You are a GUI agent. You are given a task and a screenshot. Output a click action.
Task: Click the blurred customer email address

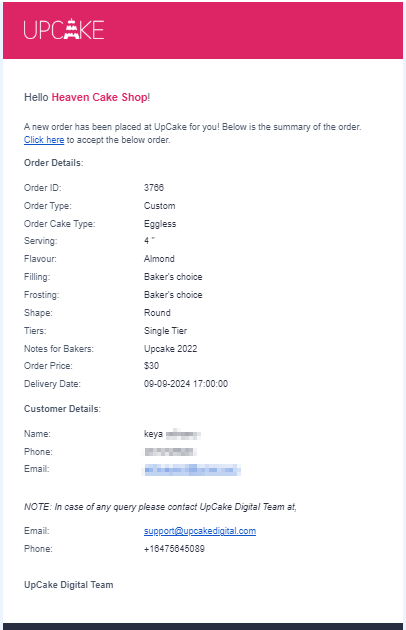point(193,469)
